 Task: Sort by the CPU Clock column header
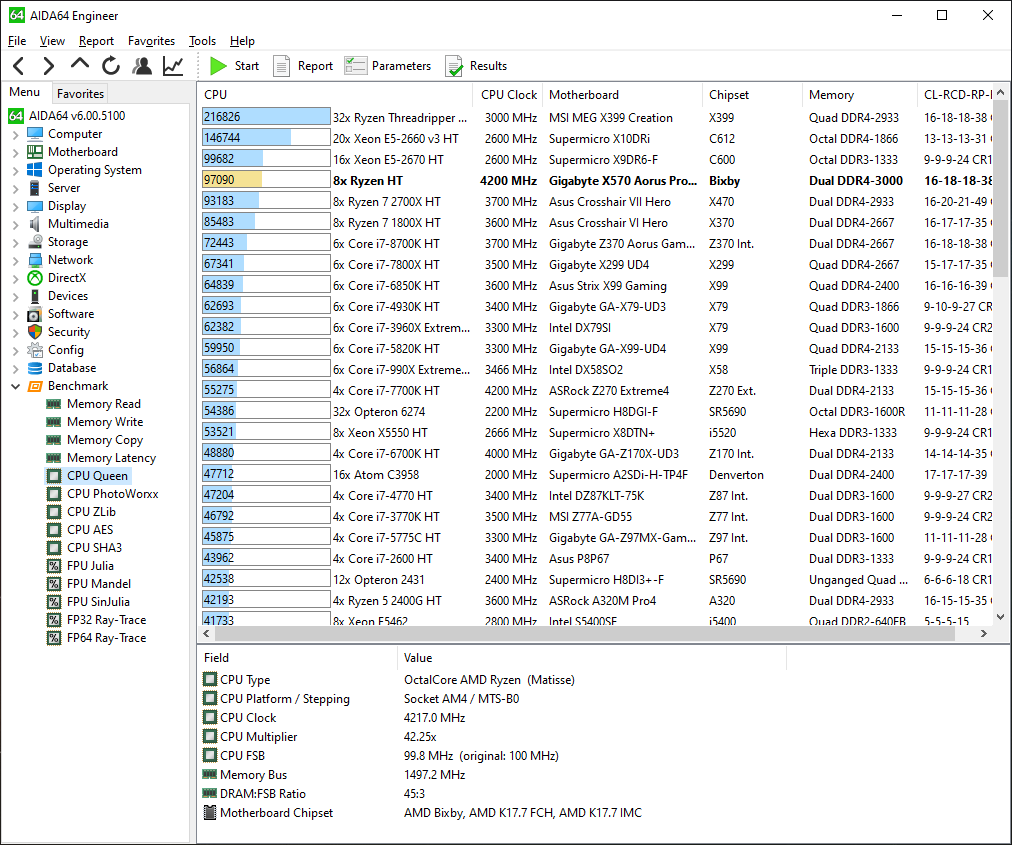pyautogui.click(x=509, y=95)
